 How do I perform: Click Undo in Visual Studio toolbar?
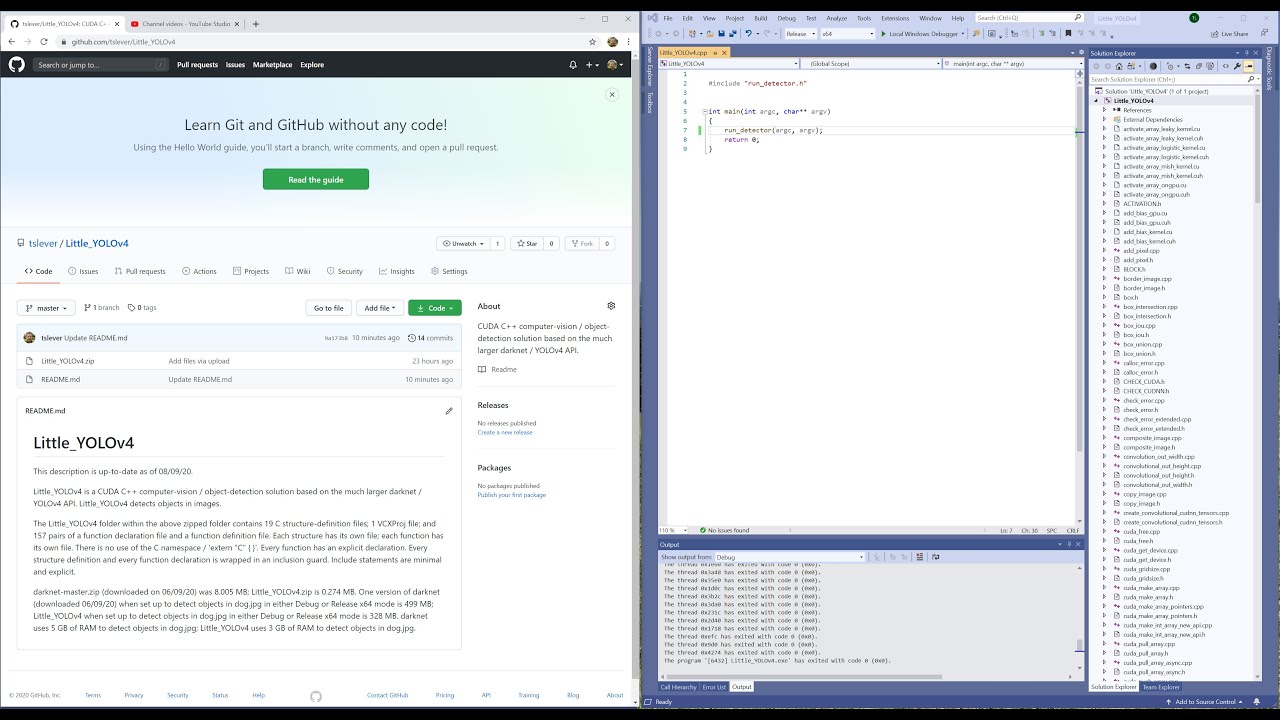click(x=749, y=34)
